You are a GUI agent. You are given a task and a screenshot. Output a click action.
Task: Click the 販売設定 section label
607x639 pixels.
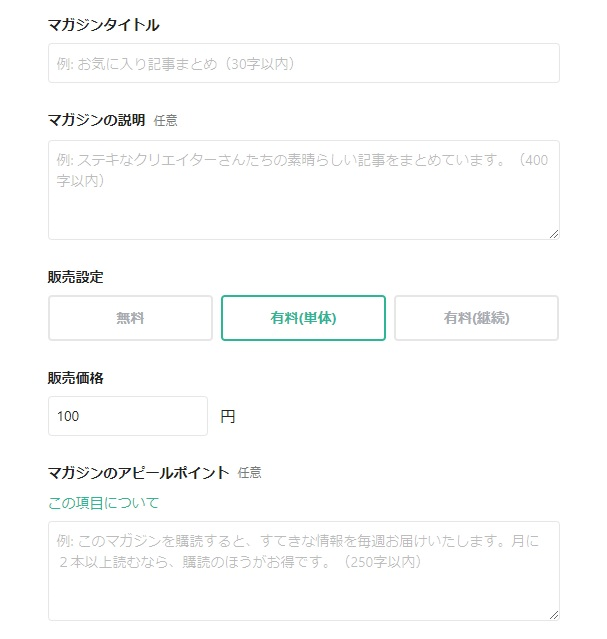tap(76, 276)
